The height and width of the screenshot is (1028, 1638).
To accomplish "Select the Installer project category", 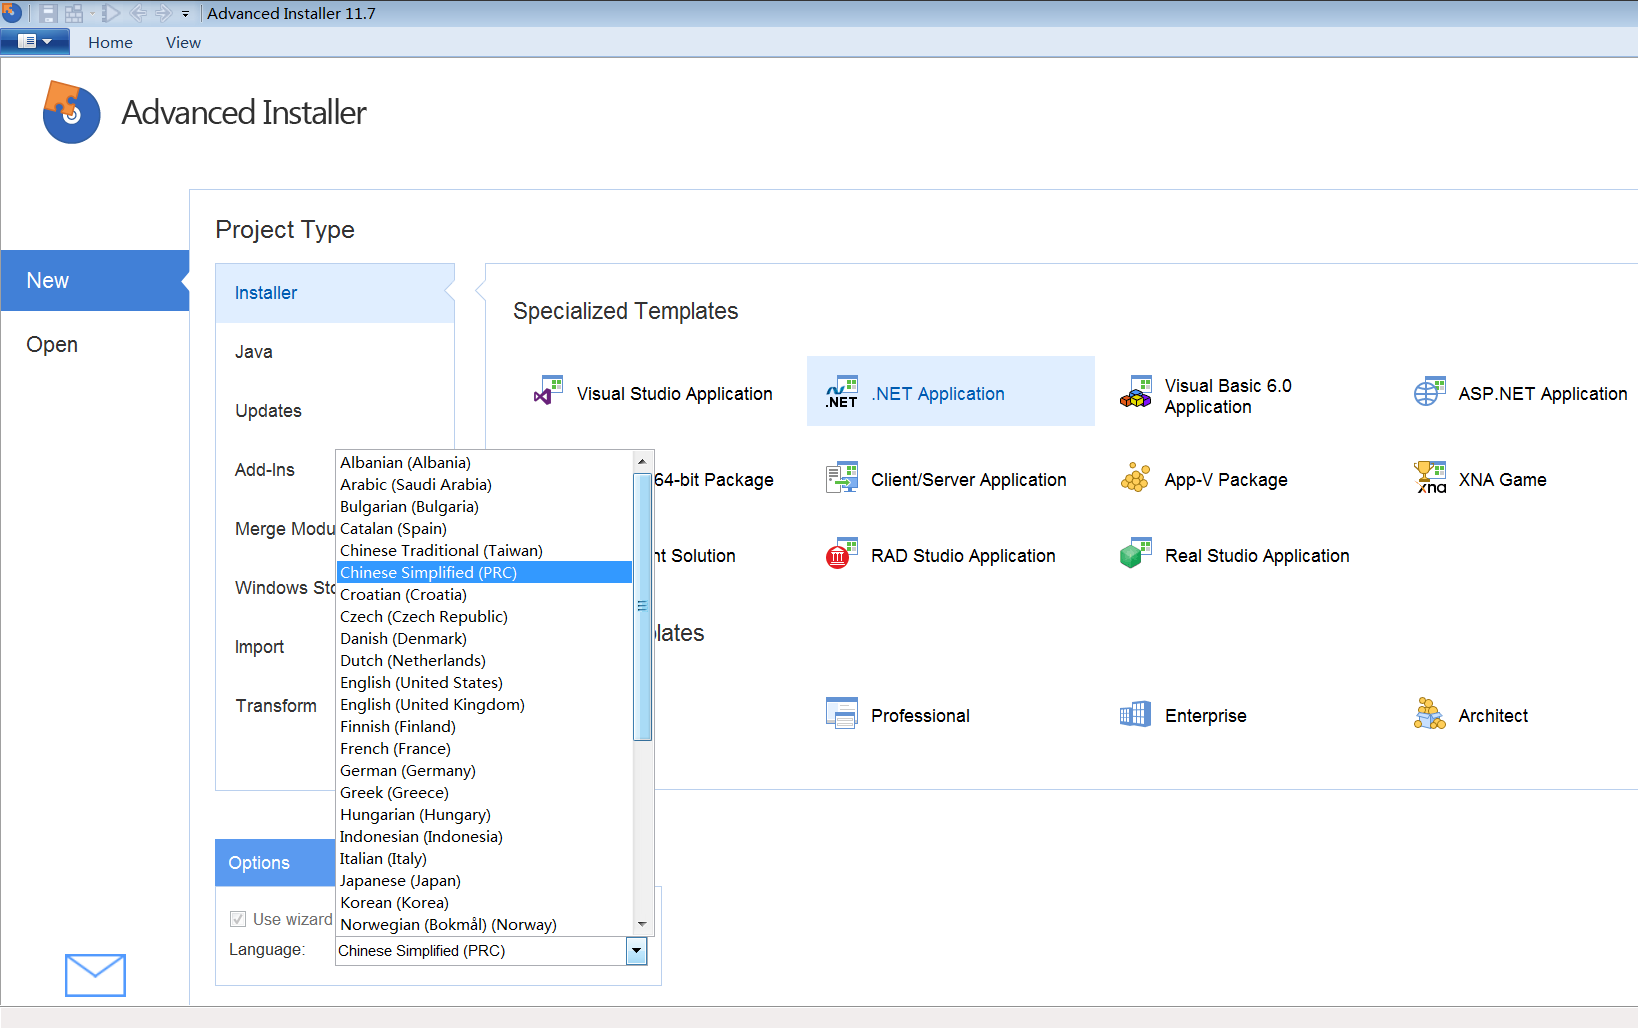I will (335, 293).
